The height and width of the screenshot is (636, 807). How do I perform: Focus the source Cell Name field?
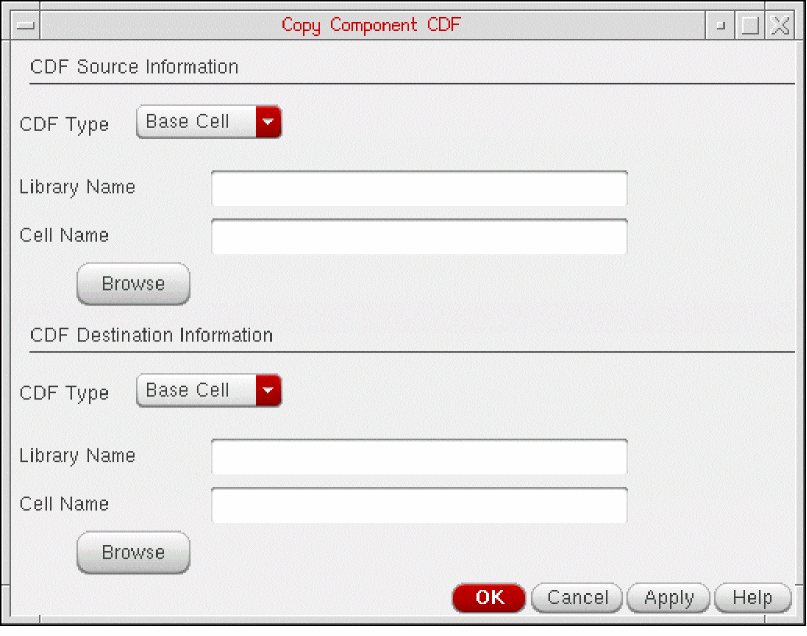coord(419,236)
